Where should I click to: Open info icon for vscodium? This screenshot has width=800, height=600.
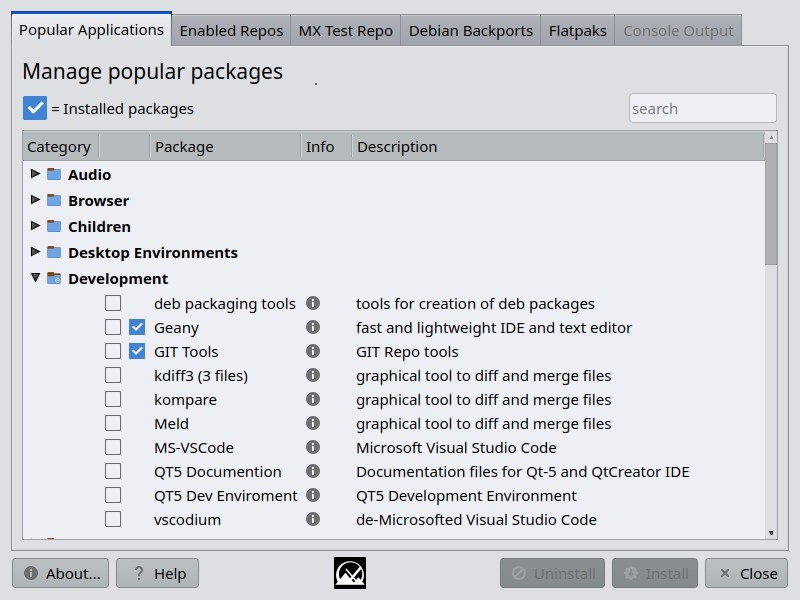pyautogui.click(x=313, y=519)
